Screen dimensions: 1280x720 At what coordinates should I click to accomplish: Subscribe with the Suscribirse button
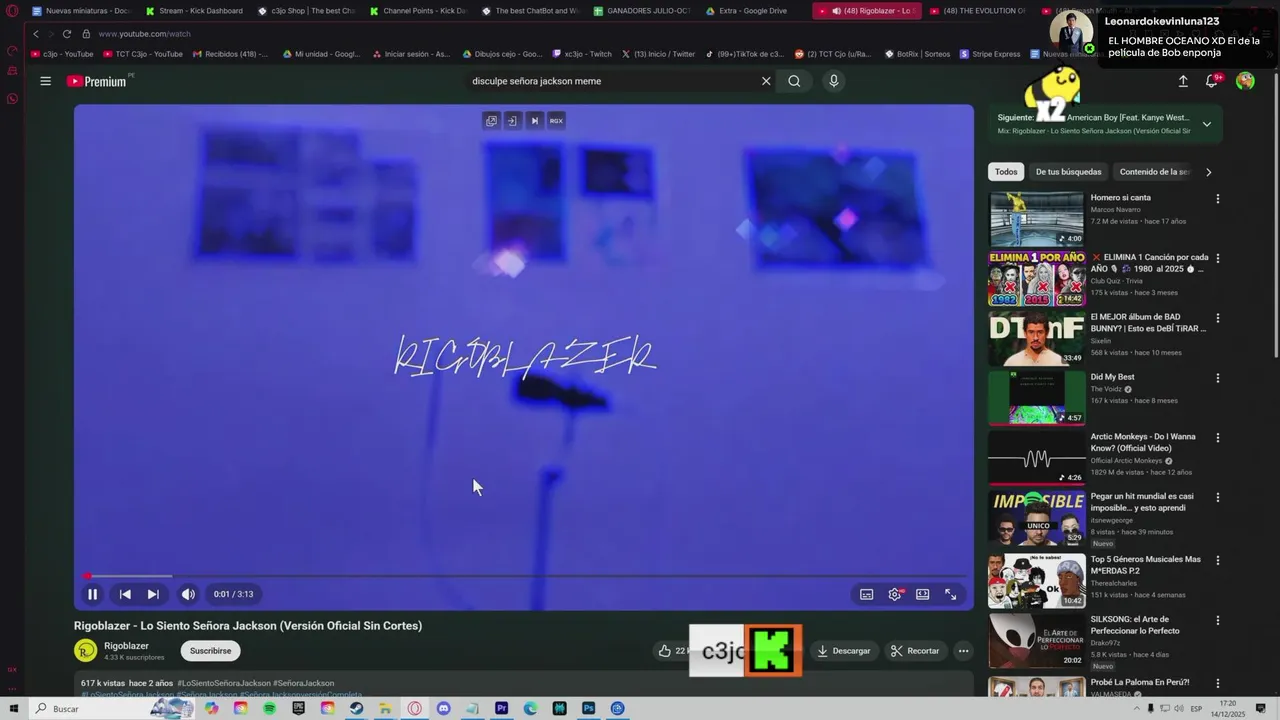210,651
